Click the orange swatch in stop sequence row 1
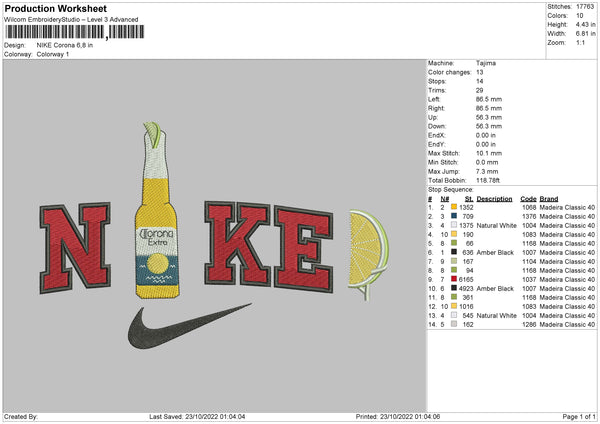The height and width of the screenshot is (424, 600). [454, 207]
